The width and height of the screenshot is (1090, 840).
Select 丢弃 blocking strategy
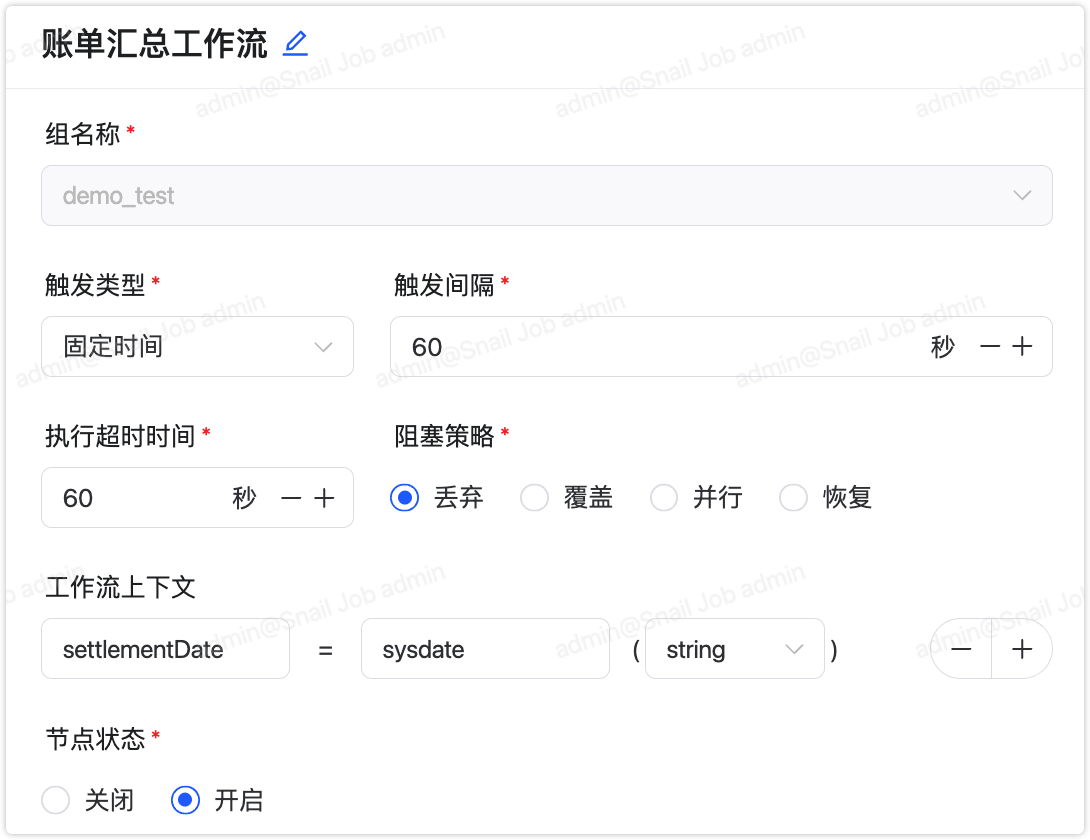pos(405,498)
